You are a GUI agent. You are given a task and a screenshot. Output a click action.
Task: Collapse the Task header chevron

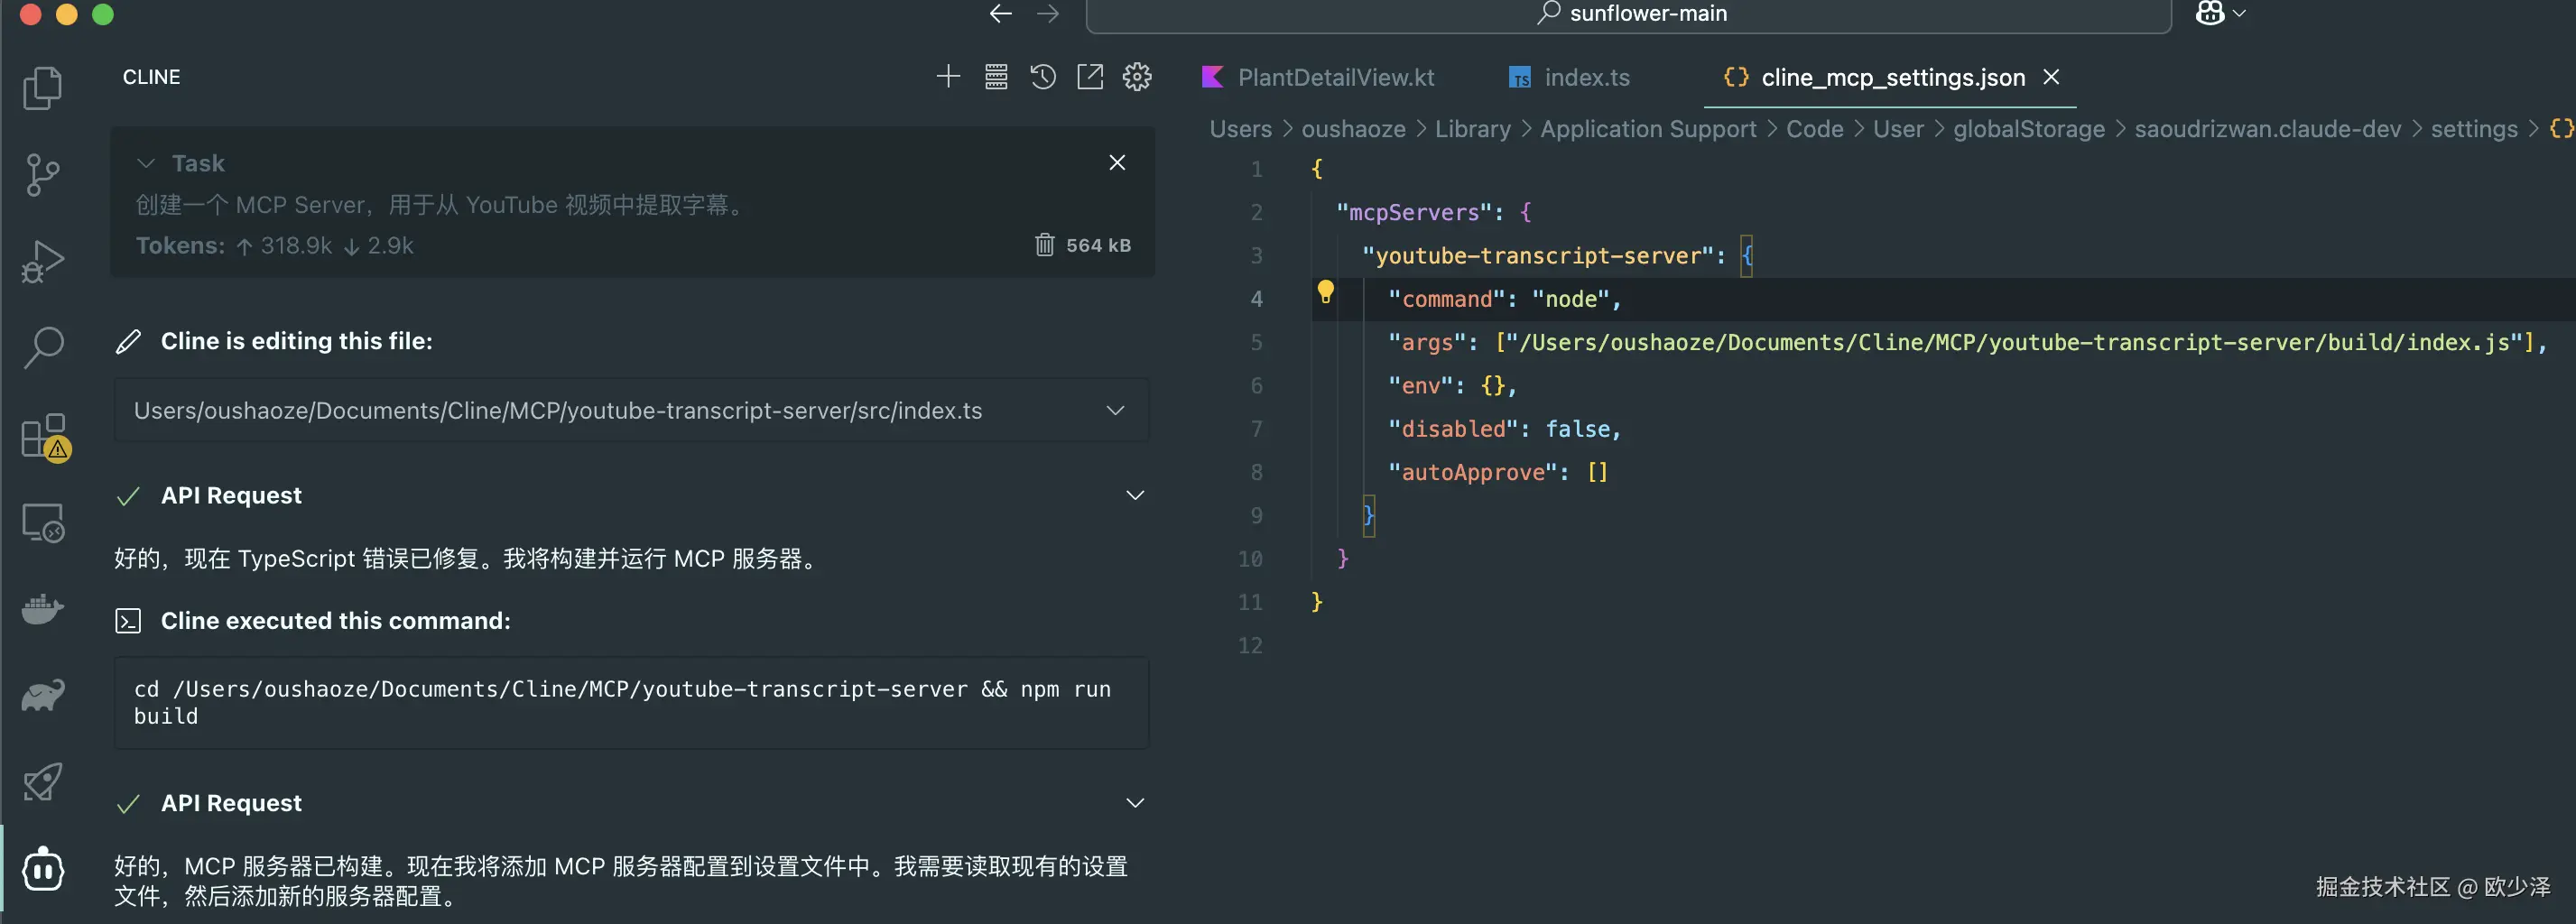click(x=146, y=163)
